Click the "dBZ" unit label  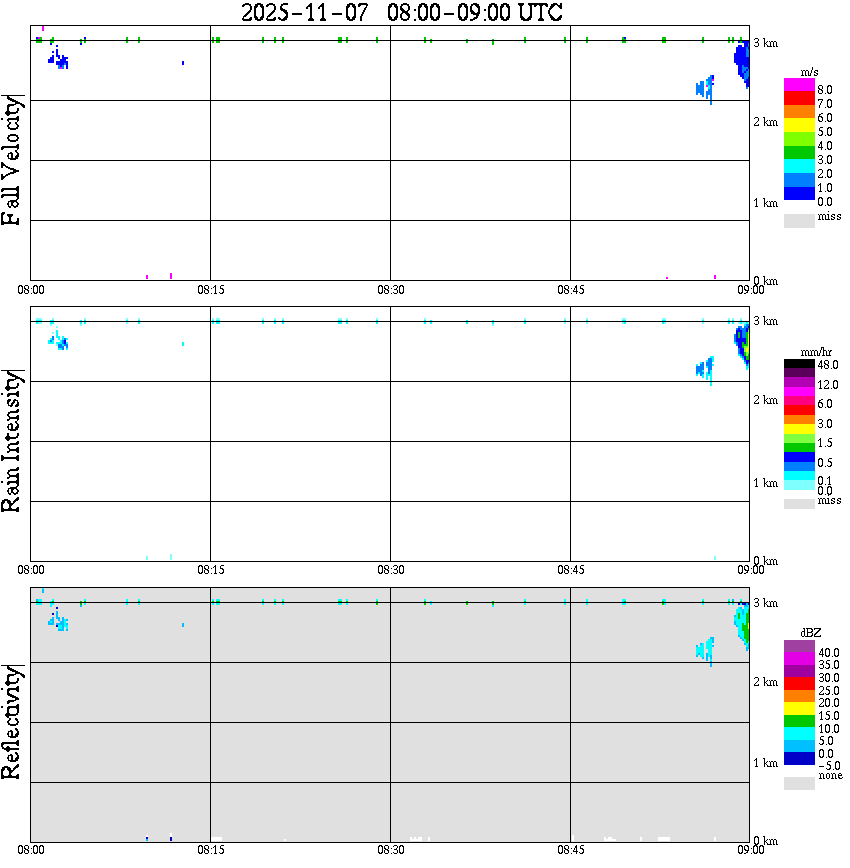coord(811,633)
